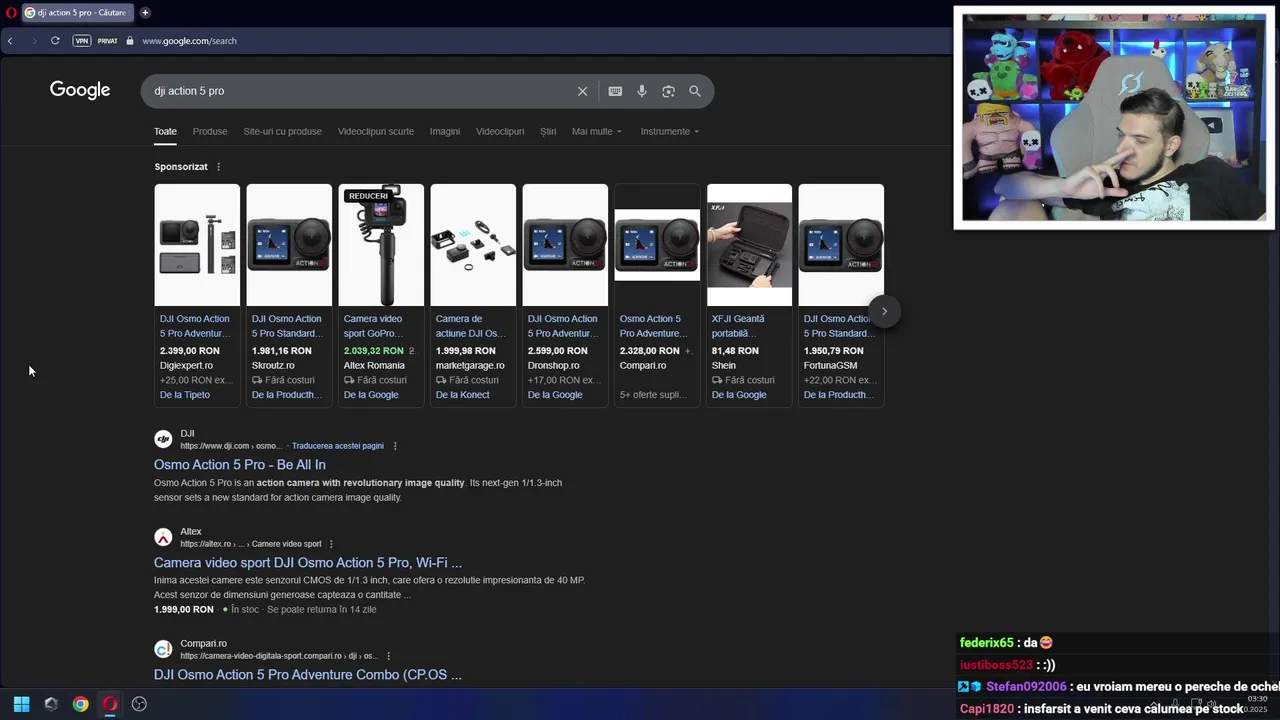The width and height of the screenshot is (1280, 720).
Task: Switch to the Produse tab
Action: pos(210,131)
